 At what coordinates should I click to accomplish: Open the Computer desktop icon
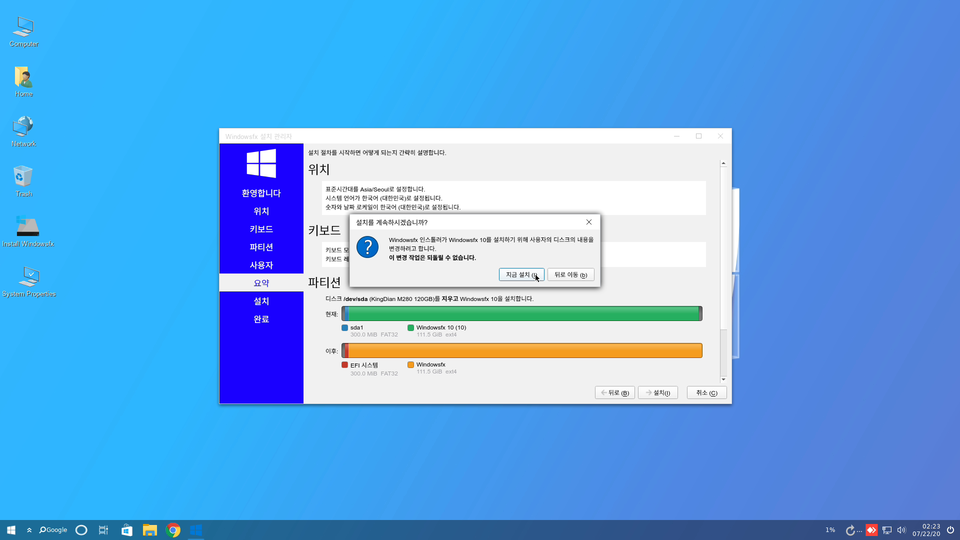click(x=24, y=31)
